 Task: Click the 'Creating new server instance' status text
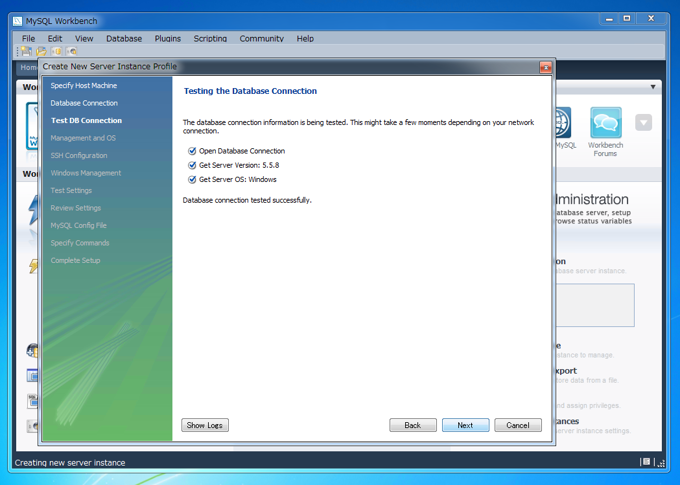70,462
